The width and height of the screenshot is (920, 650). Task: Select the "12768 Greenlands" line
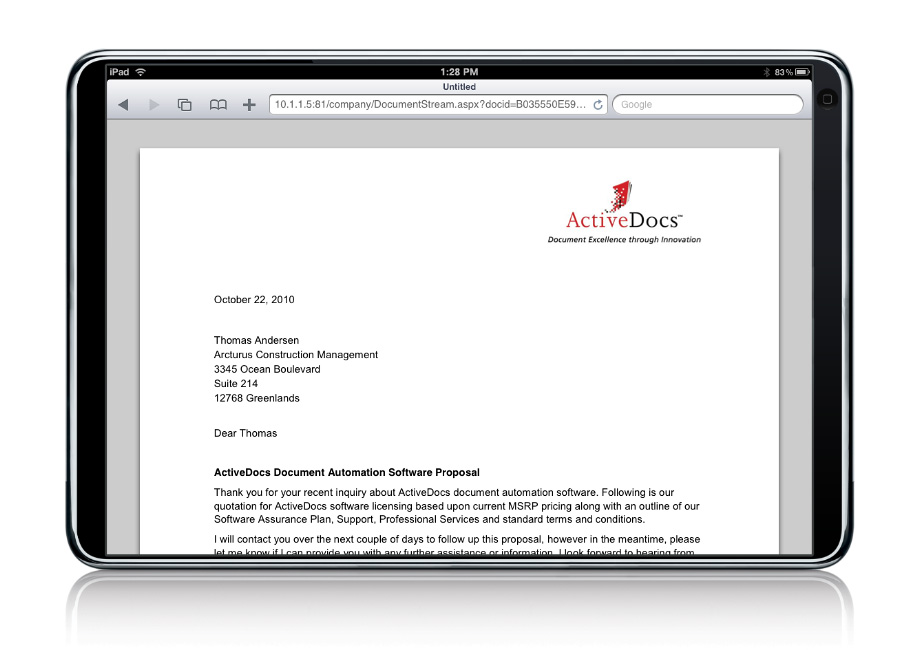256,398
